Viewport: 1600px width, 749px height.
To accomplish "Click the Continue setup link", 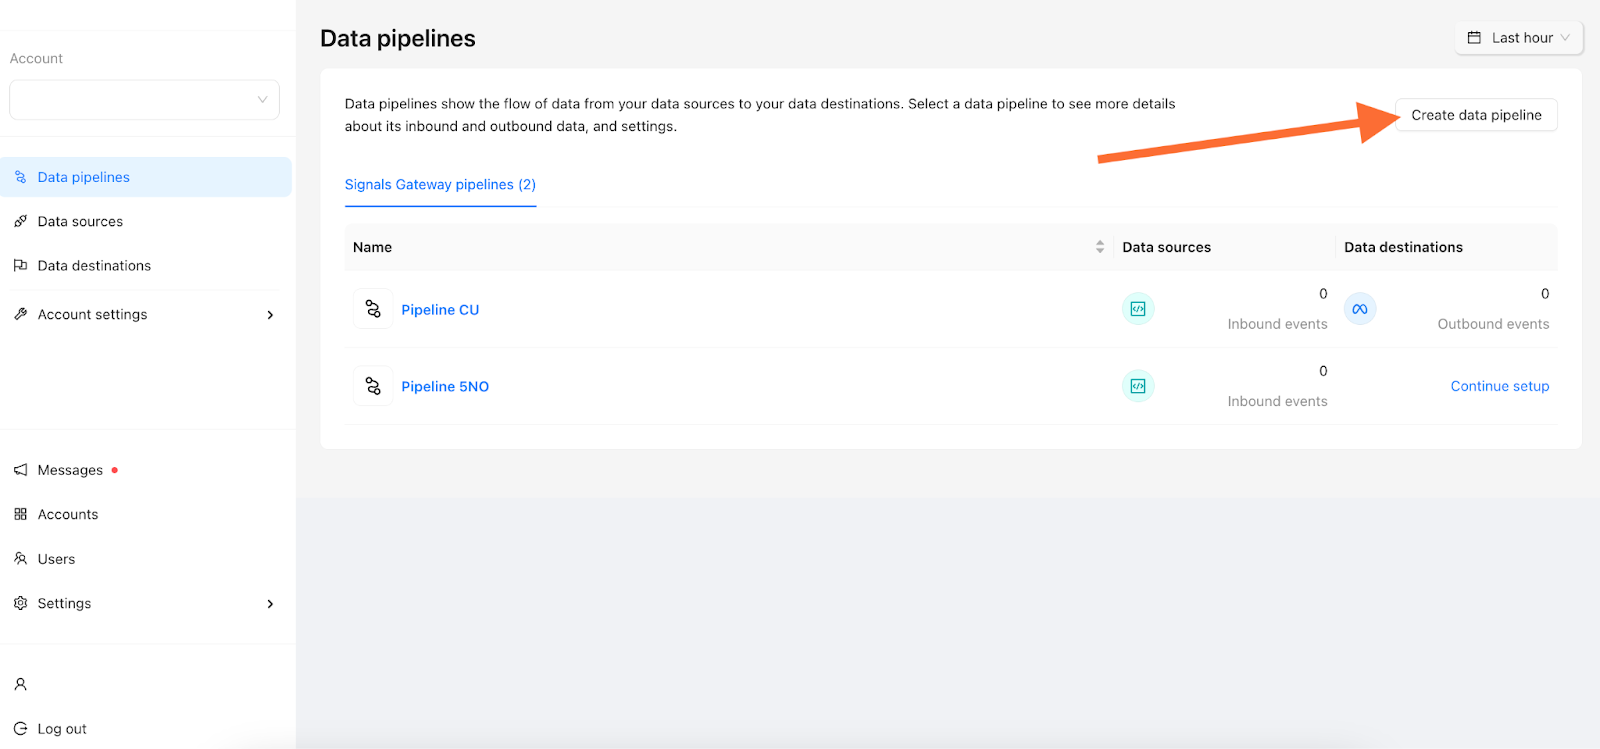I will tap(1499, 386).
